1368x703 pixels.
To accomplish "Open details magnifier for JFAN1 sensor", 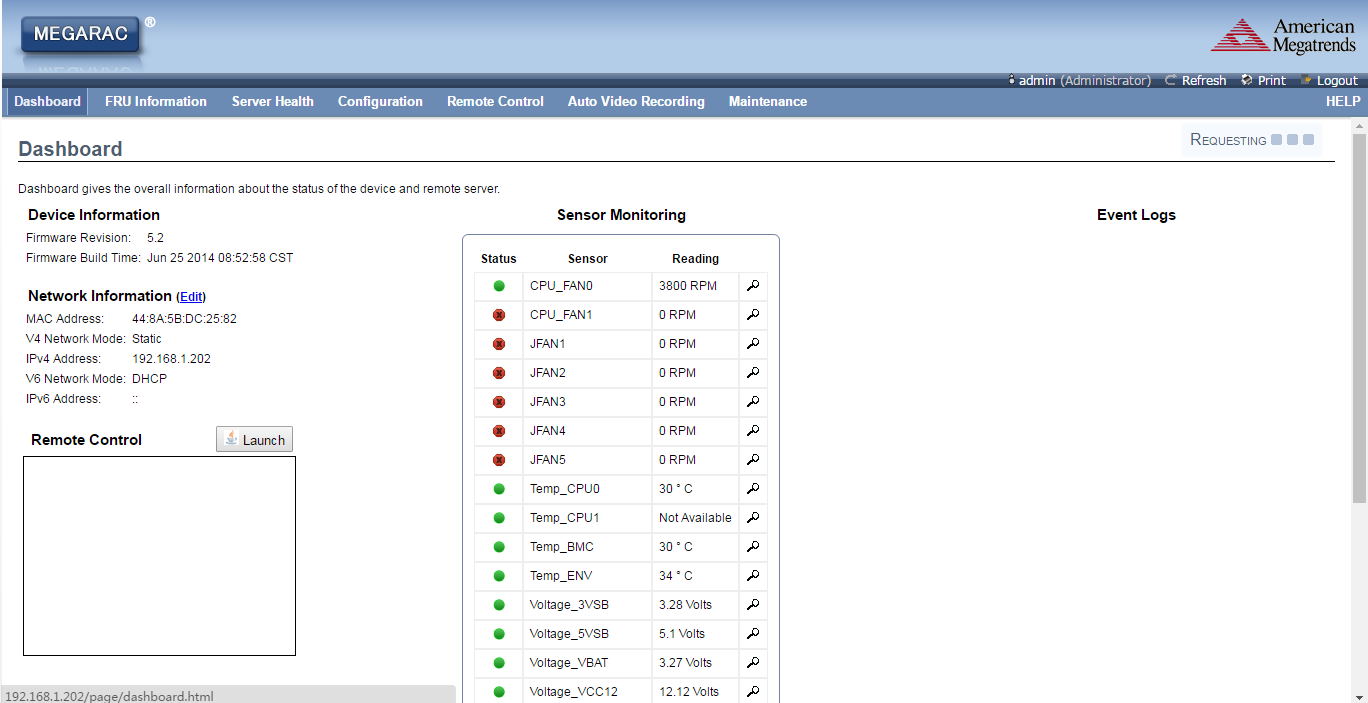I will (753, 344).
